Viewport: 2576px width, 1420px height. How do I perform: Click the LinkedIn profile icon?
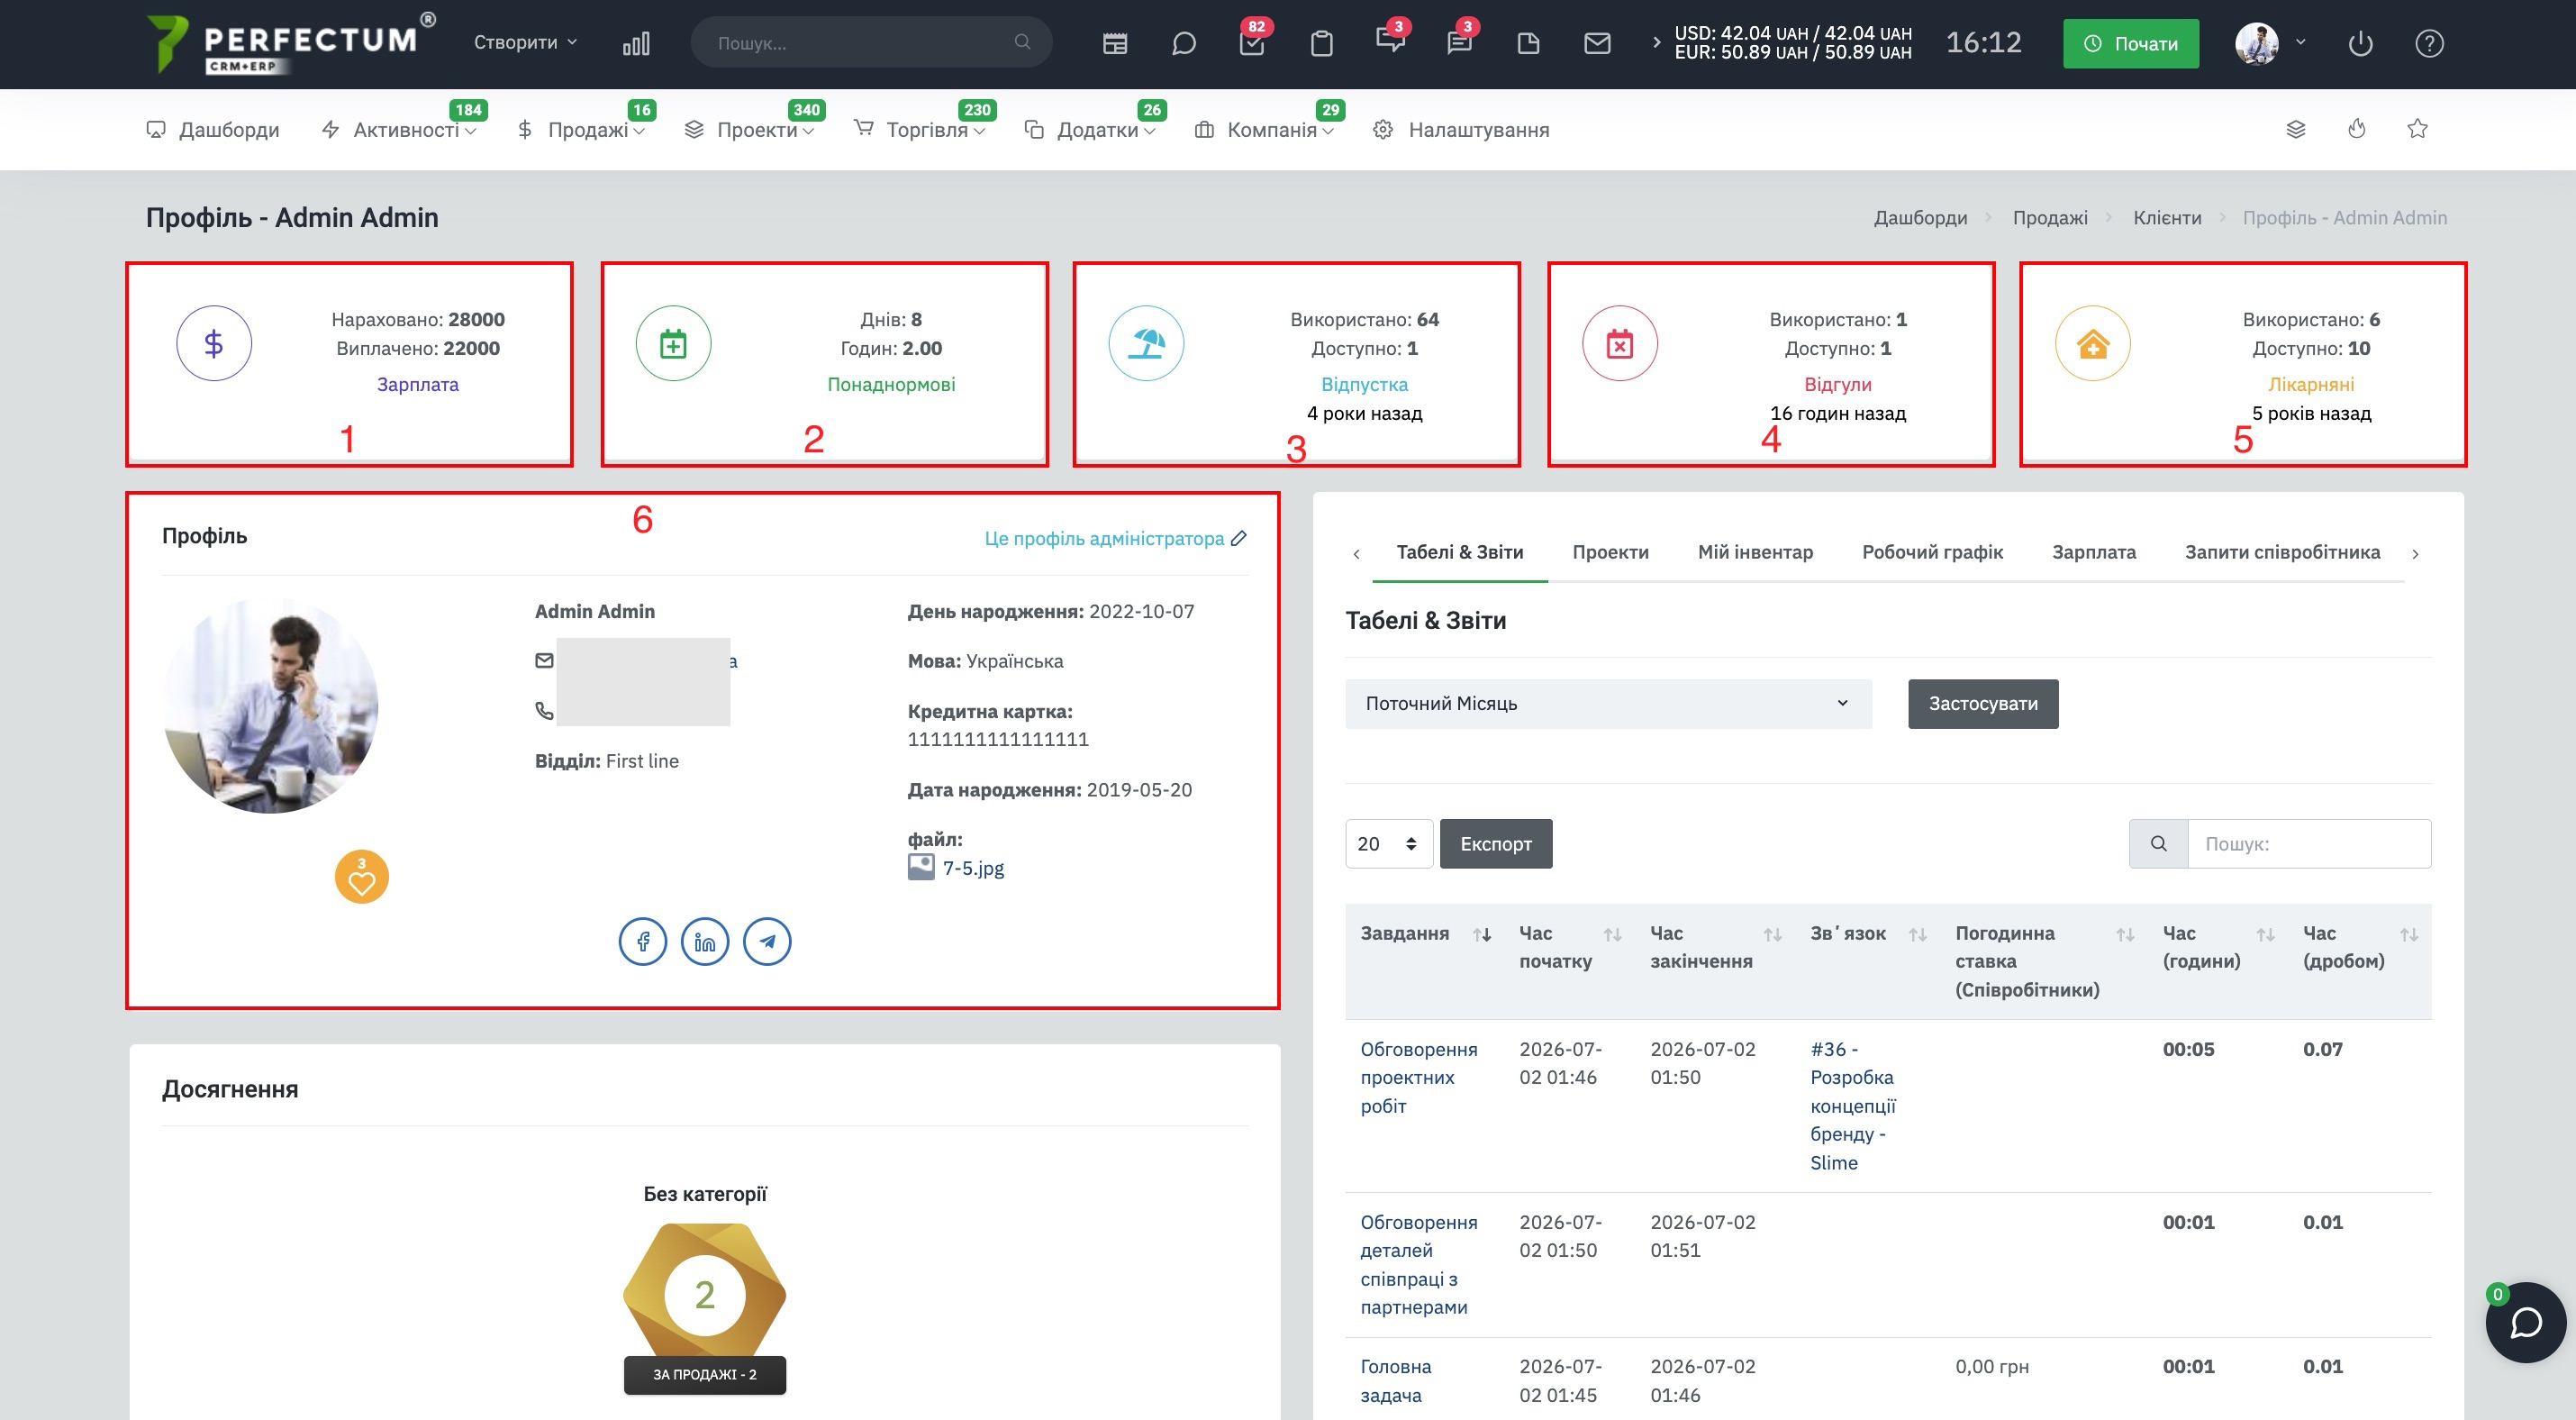tap(705, 941)
